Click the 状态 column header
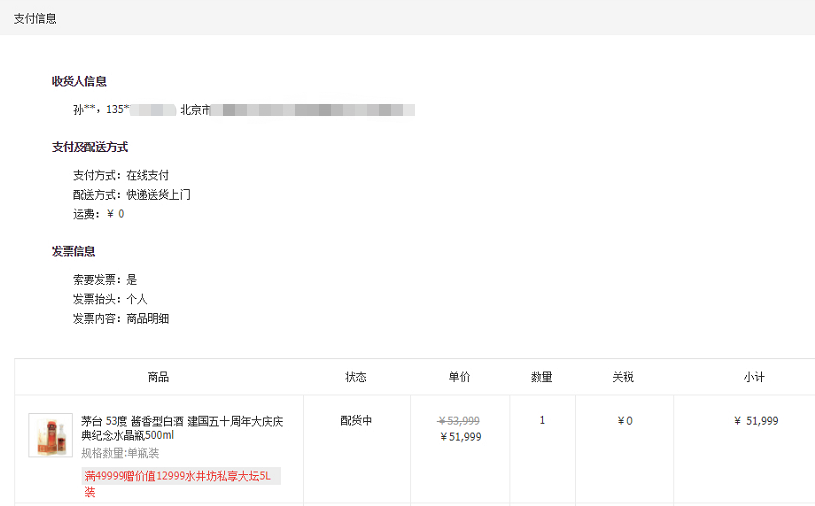The height and width of the screenshot is (506, 815). point(356,377)
